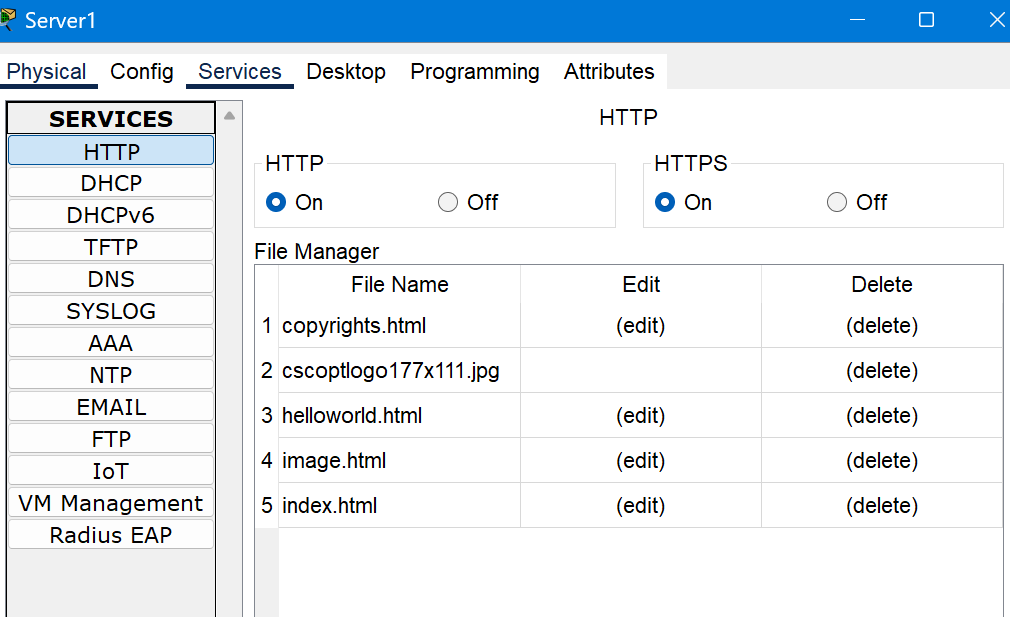Image resolution: width=1010 pixels, height=617 pixels.
Task: Maximize the Server1 window
Action: point(926,20)
